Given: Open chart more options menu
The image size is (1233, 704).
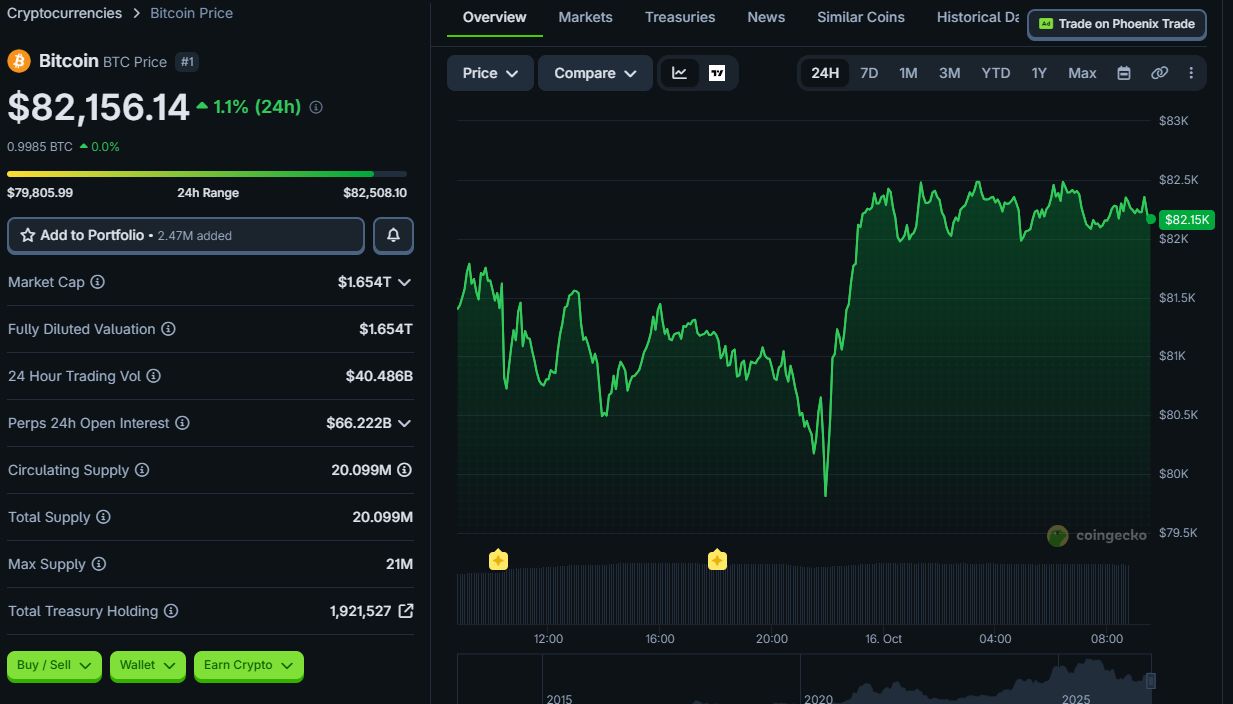Looking at the screenshot, I should click(1191, 73).
